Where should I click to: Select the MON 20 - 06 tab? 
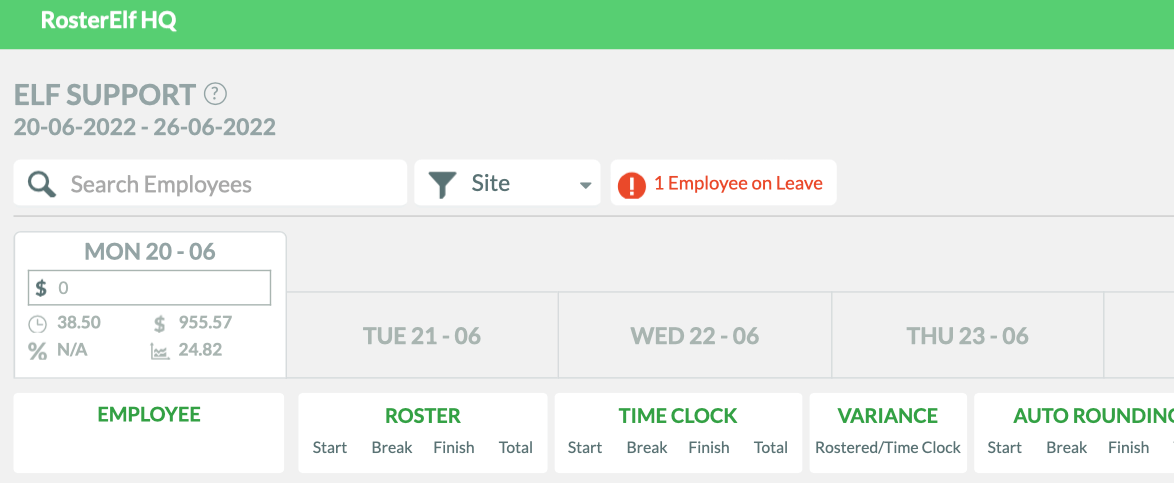tap(150, 252)
